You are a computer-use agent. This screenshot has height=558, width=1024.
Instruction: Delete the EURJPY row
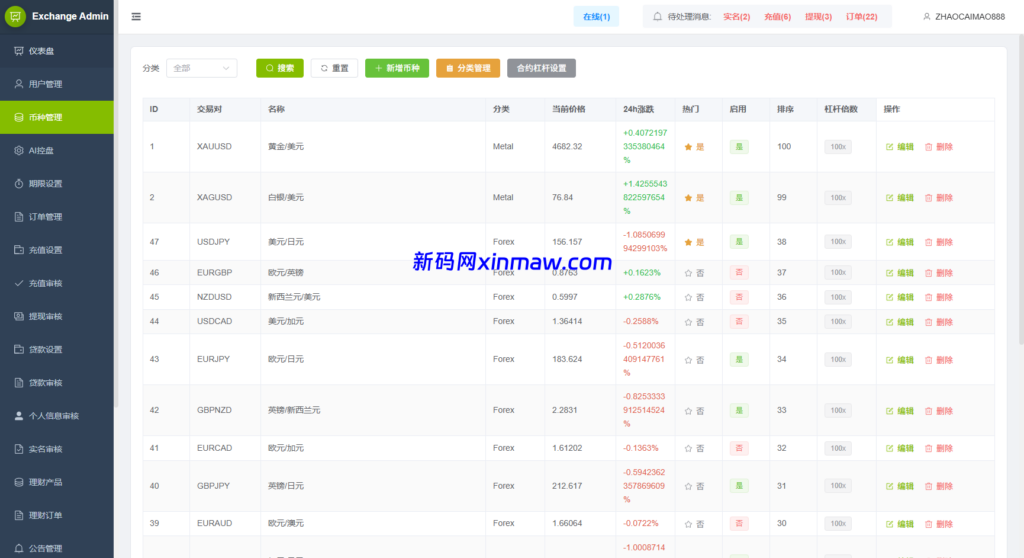point(938,360)
